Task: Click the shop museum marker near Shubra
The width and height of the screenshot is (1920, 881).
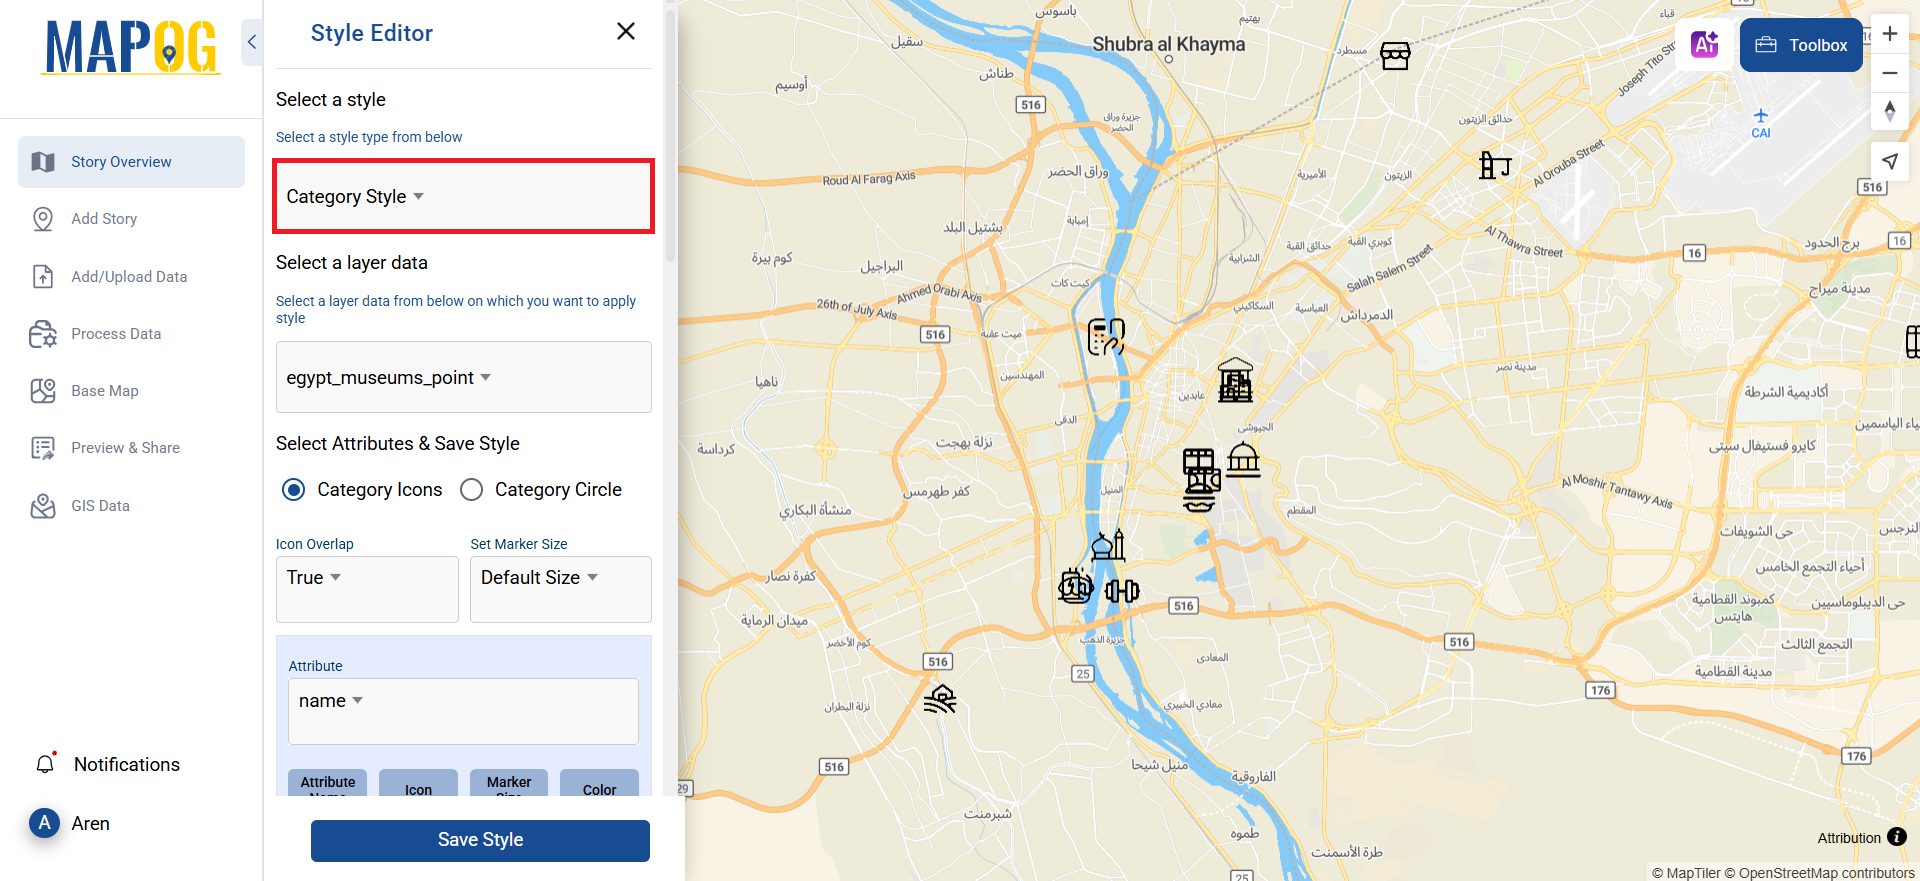Action: coord(1395,56)
